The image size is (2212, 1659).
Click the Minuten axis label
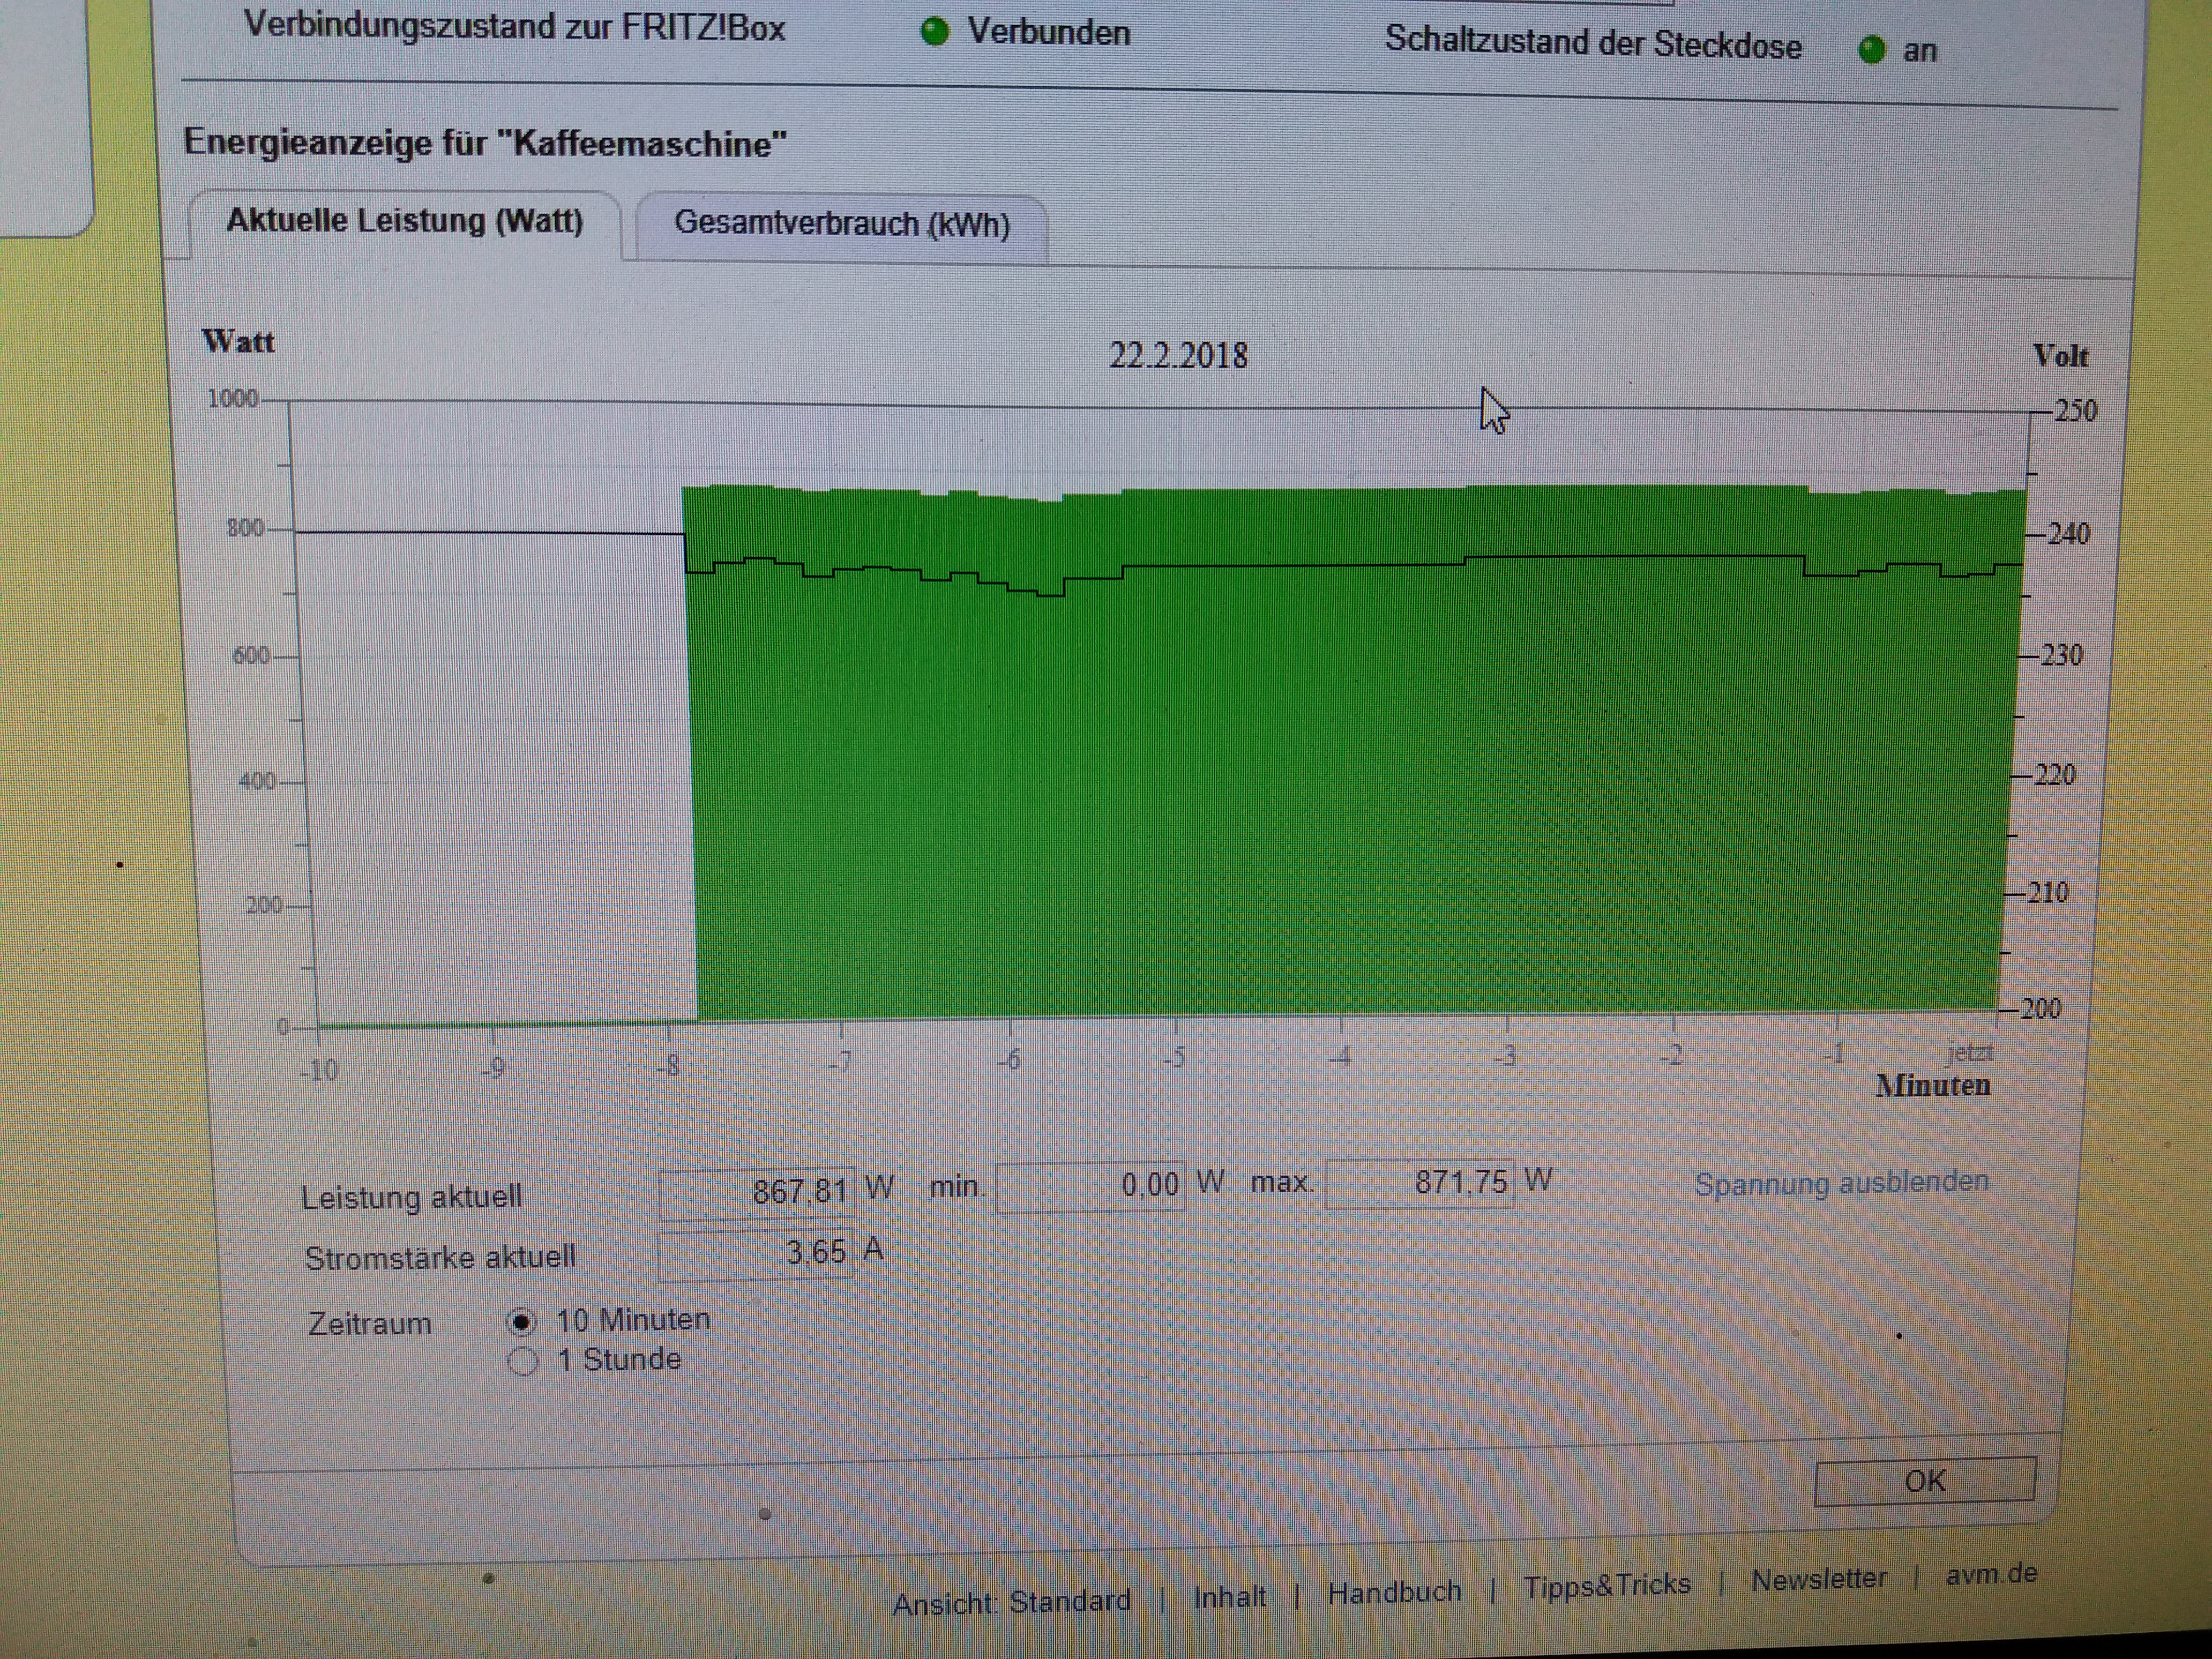click(x=1933, y=1086)
